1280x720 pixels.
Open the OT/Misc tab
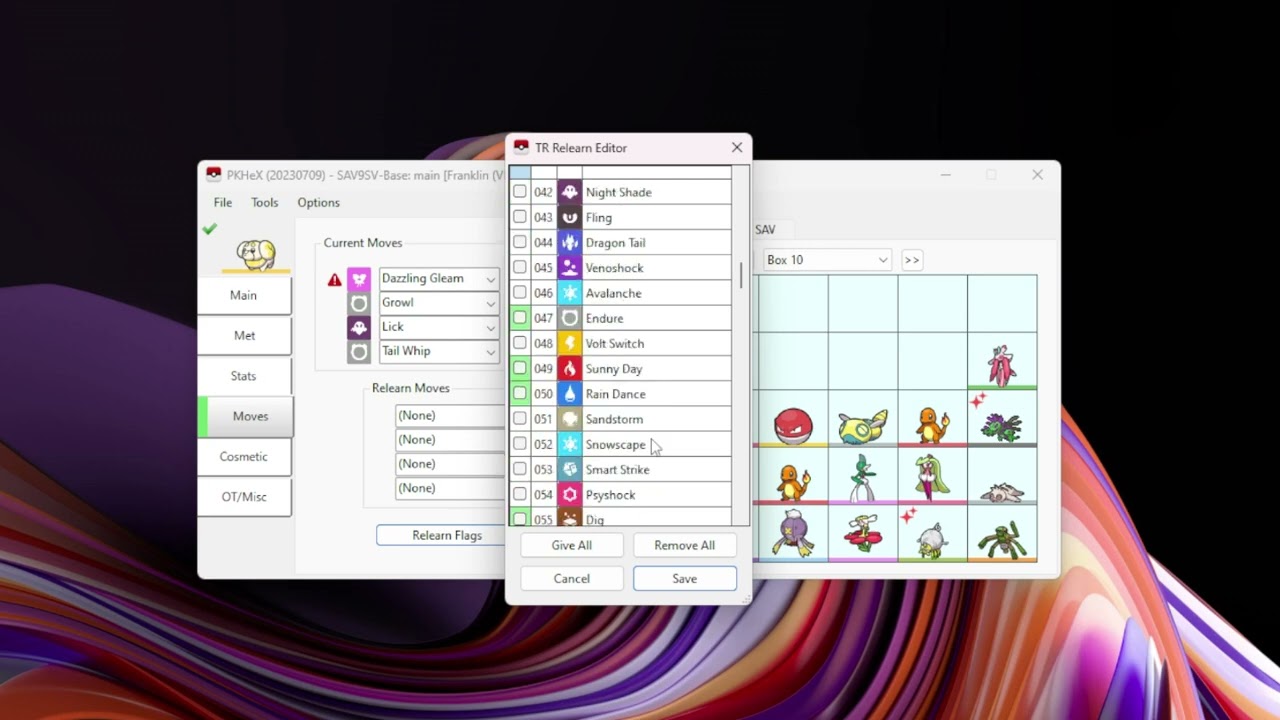244,497
